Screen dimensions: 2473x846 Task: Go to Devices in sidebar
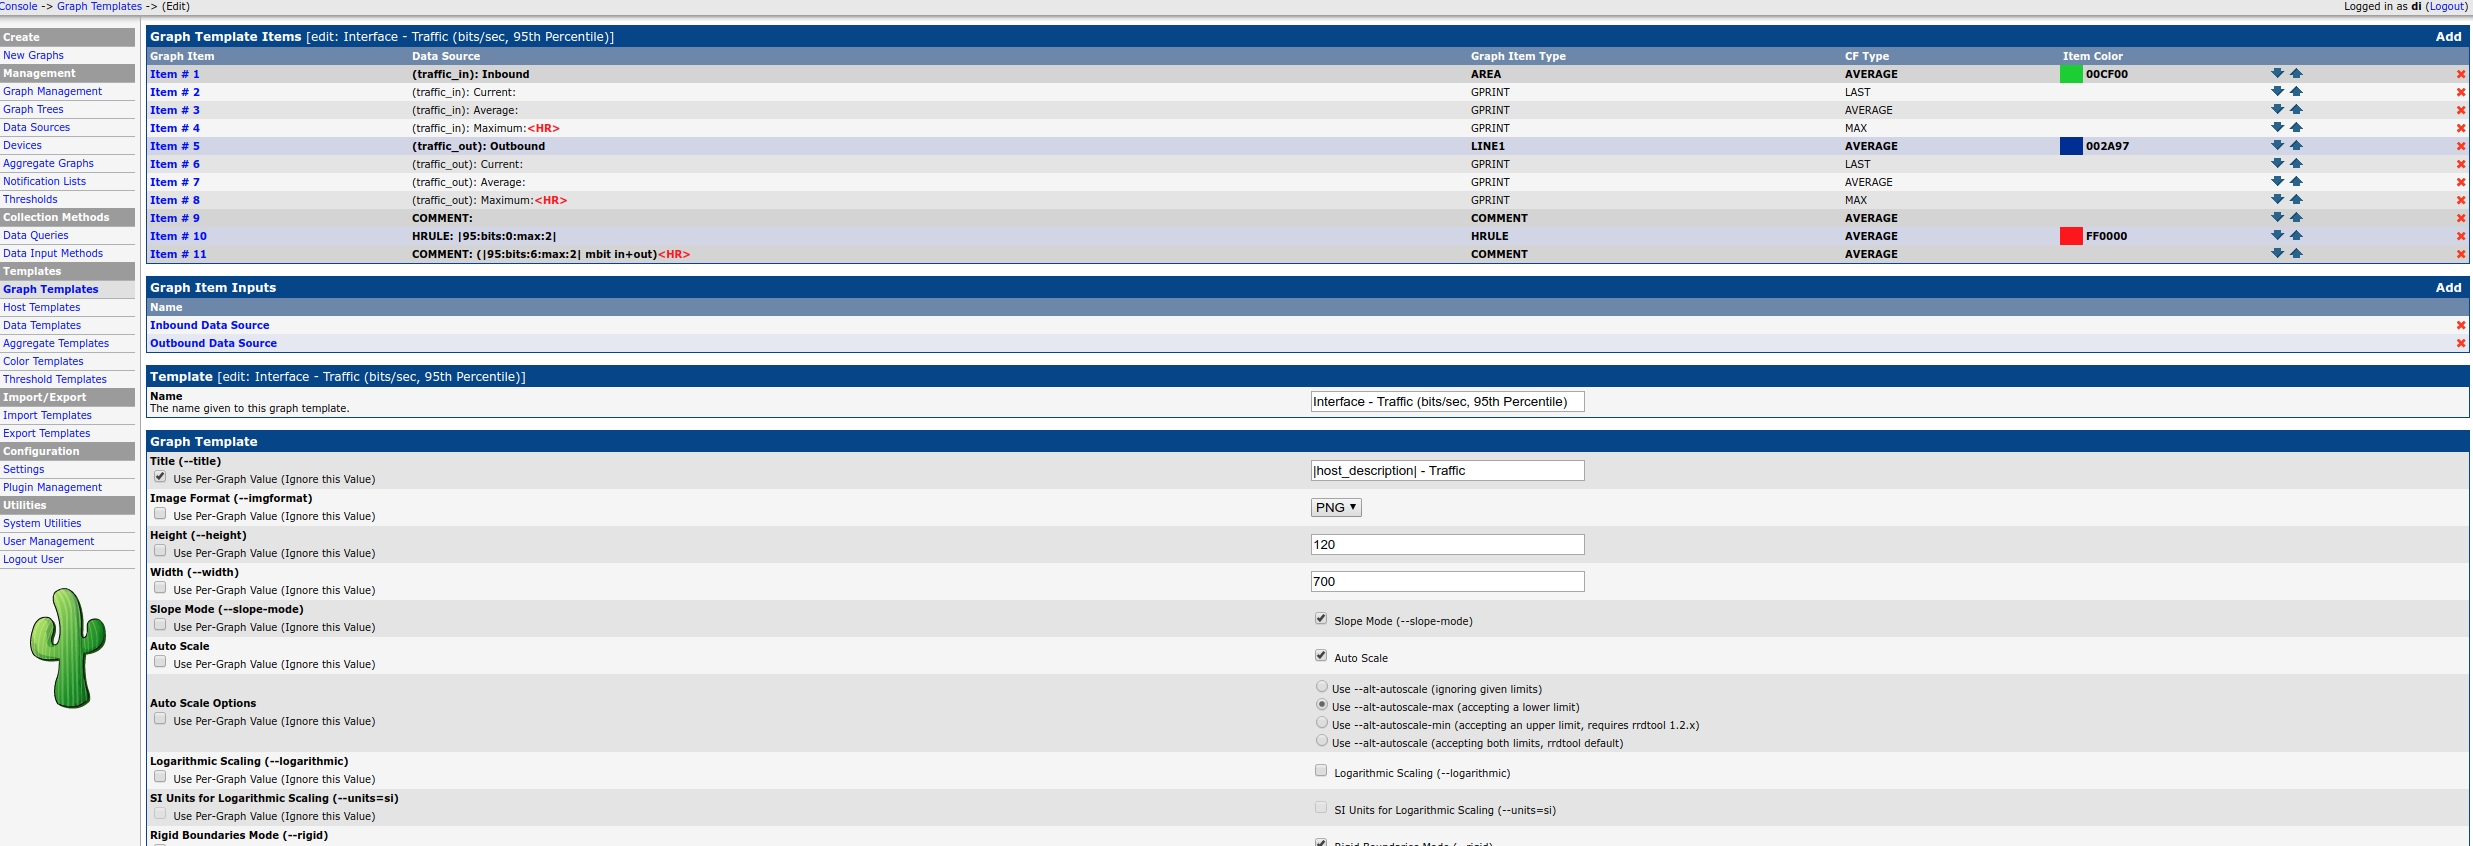pyautogui.click(x=22, y=145)
